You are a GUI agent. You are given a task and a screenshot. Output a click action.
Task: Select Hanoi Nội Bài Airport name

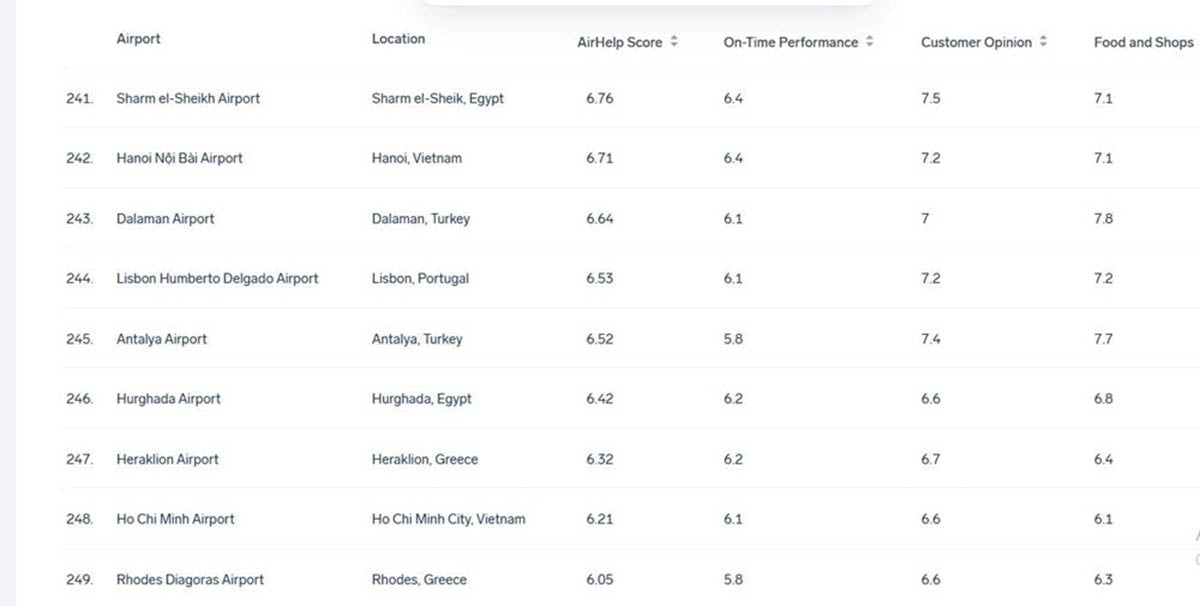179,158
